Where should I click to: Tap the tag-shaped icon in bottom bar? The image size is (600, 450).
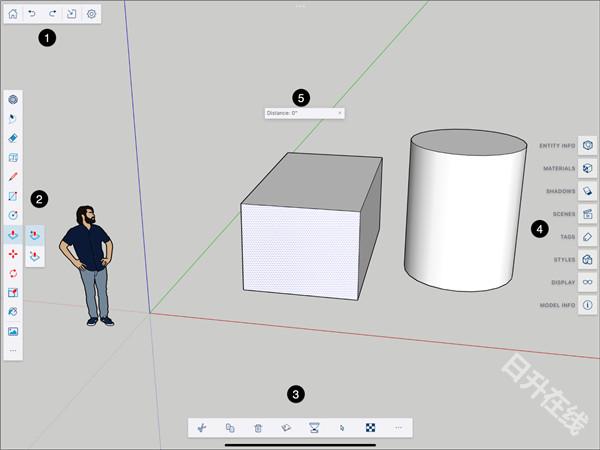286,428
